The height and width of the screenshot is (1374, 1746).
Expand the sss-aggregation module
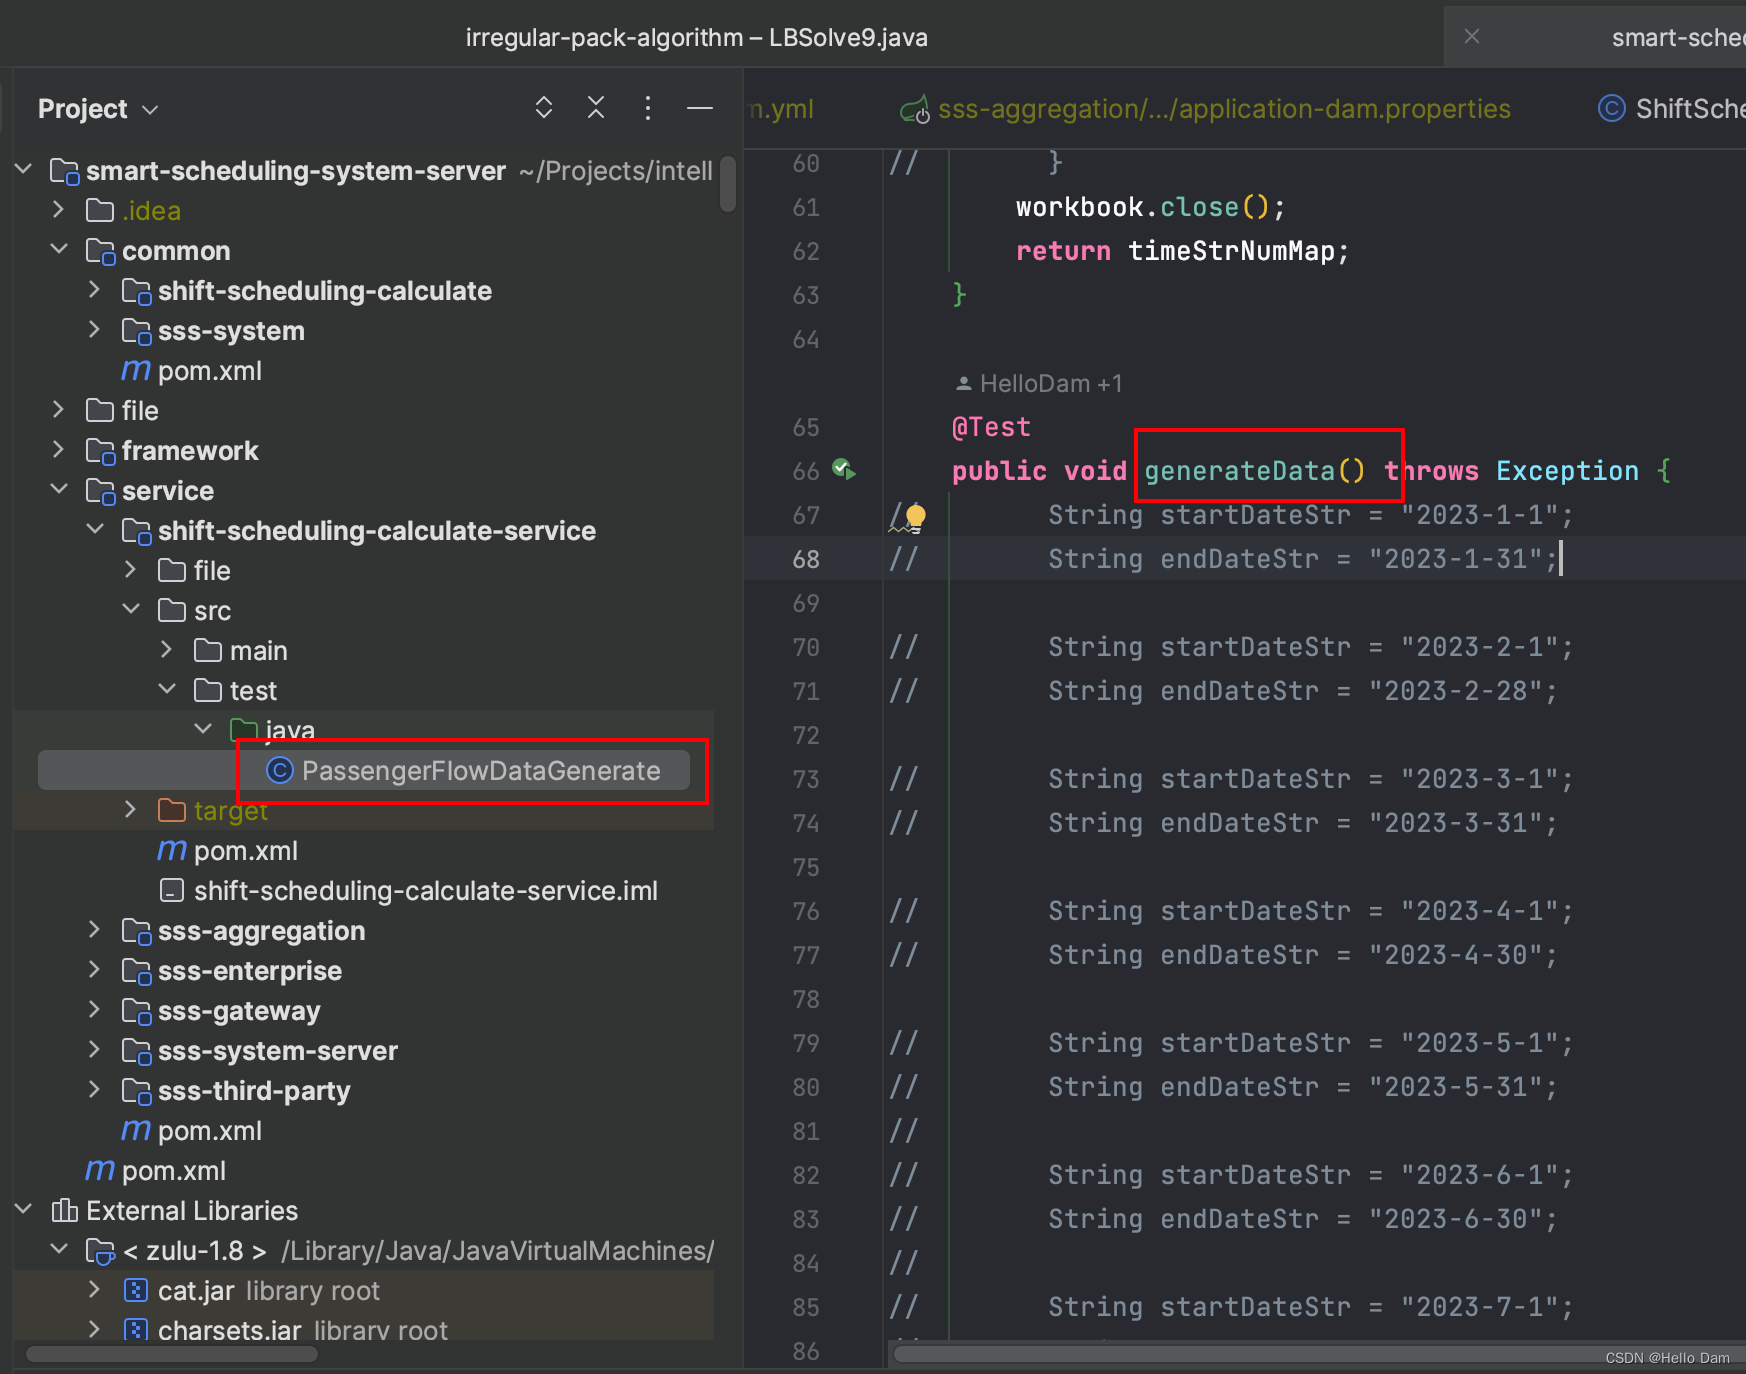95,930
